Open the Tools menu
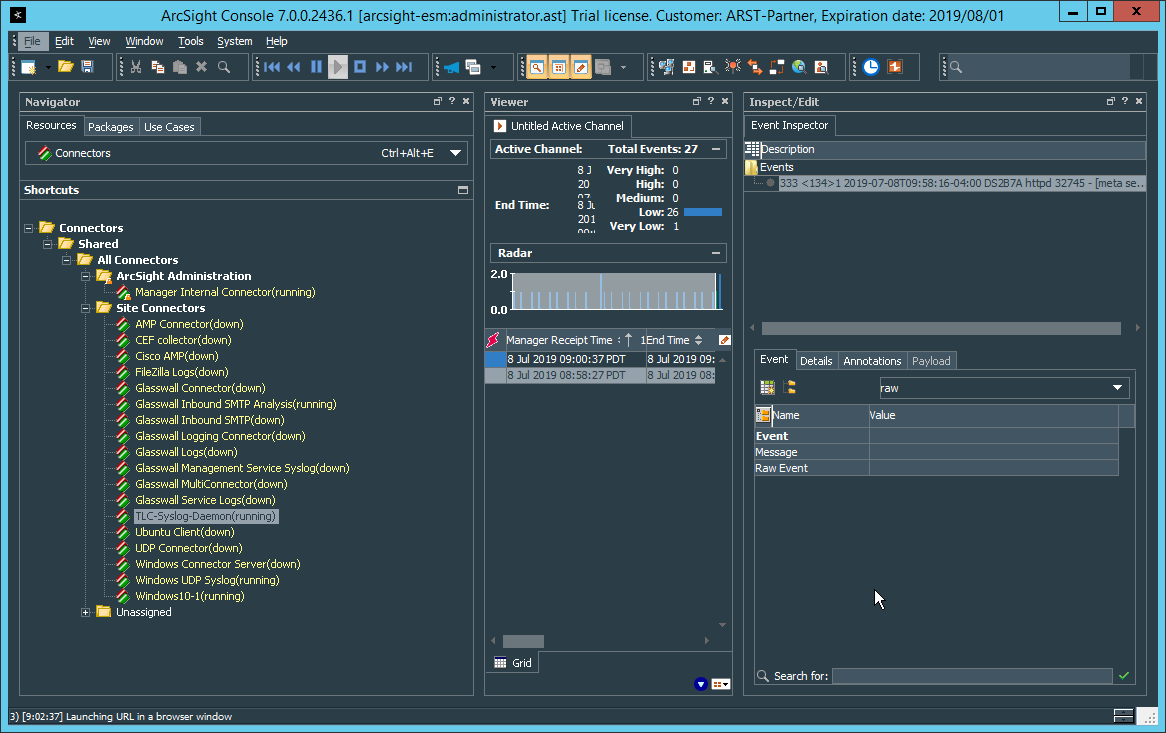 tap(190, 41)
